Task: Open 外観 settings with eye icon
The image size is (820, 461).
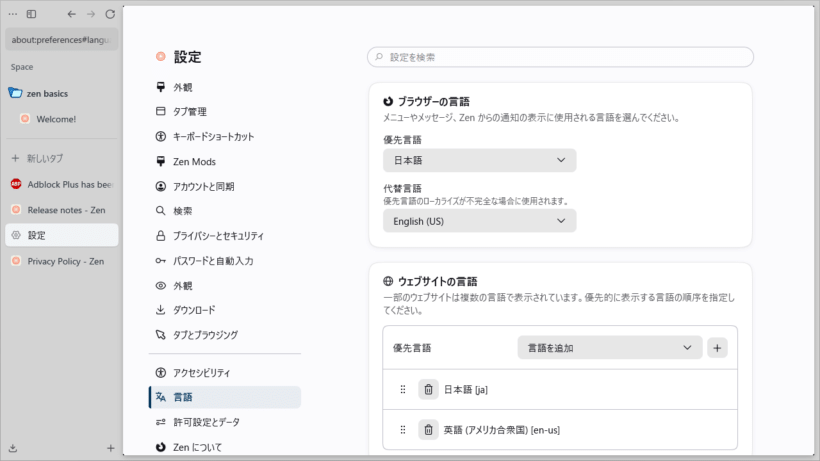Action: click(225, 286)
